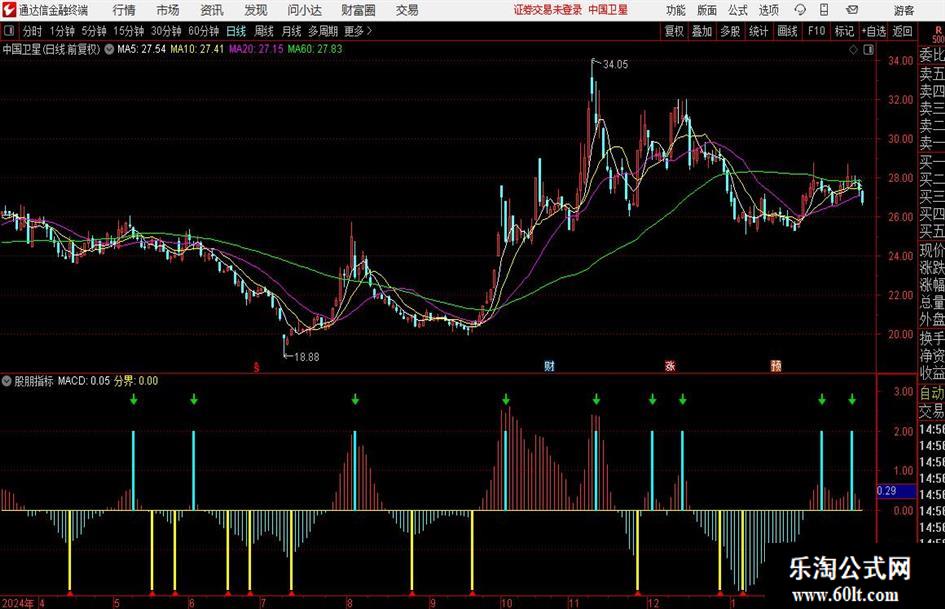Click the MA20: 27.15 label
The image size is (945, 609).
(x=256, y=49)
